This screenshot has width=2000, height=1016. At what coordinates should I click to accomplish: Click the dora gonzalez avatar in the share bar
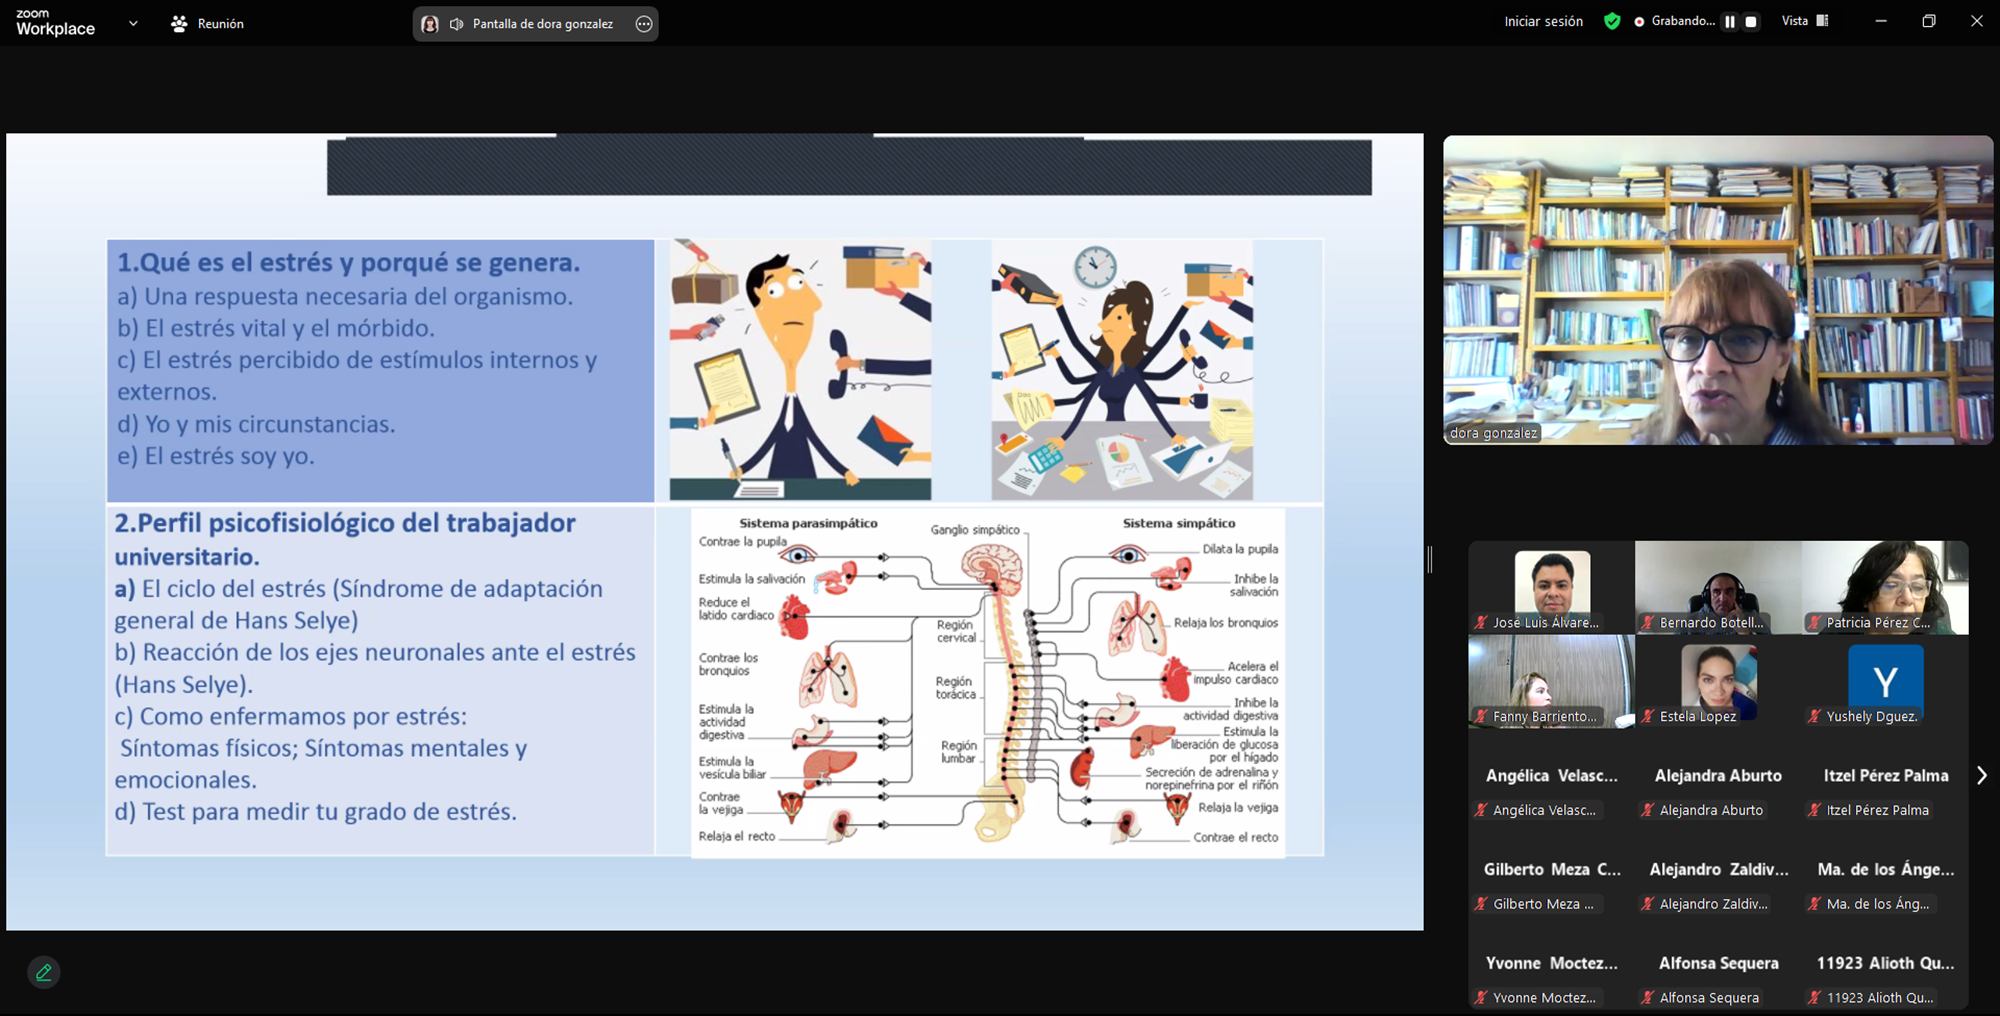point(430,24)
